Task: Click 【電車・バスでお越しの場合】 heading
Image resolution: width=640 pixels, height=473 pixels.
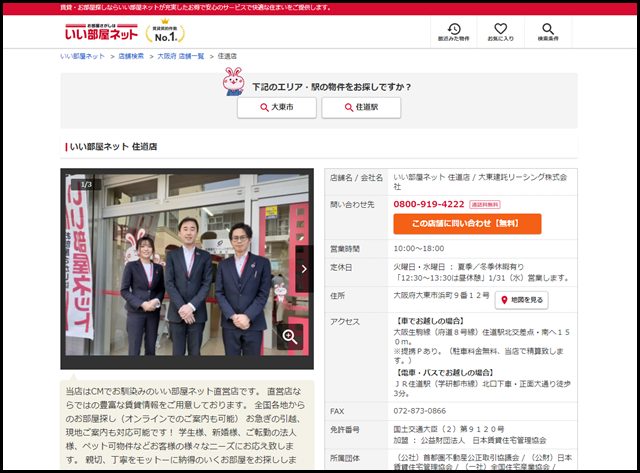Action: 445,373
